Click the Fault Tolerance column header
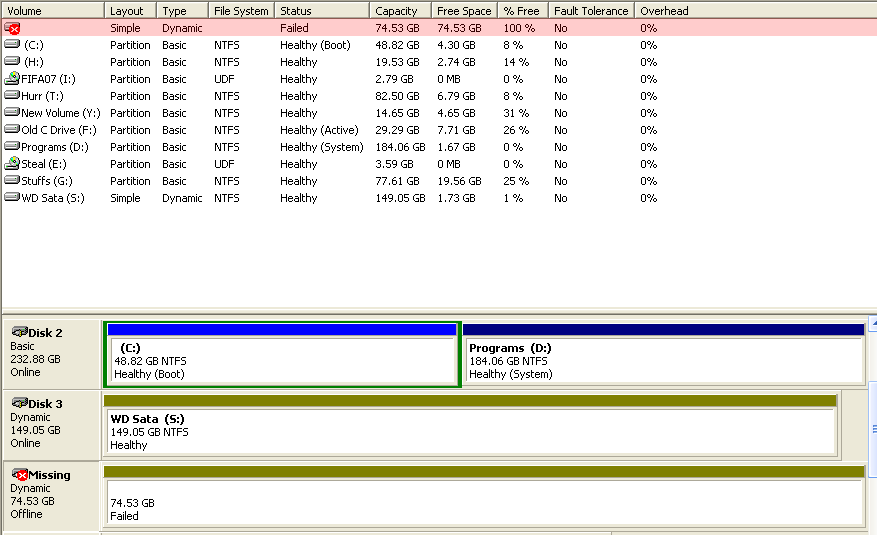This screenshot has width=877, height=535. click(591, 10)
